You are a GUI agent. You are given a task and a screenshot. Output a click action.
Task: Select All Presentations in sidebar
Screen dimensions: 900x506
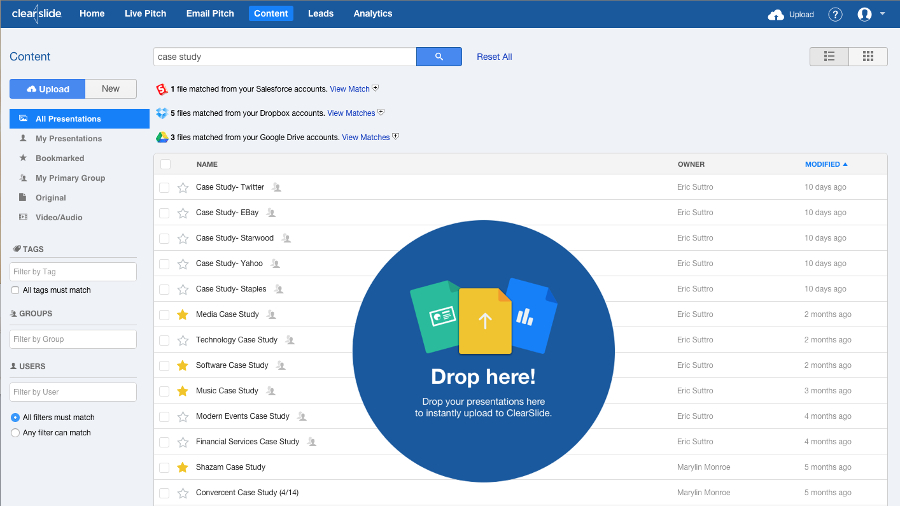tap(80, 119)
